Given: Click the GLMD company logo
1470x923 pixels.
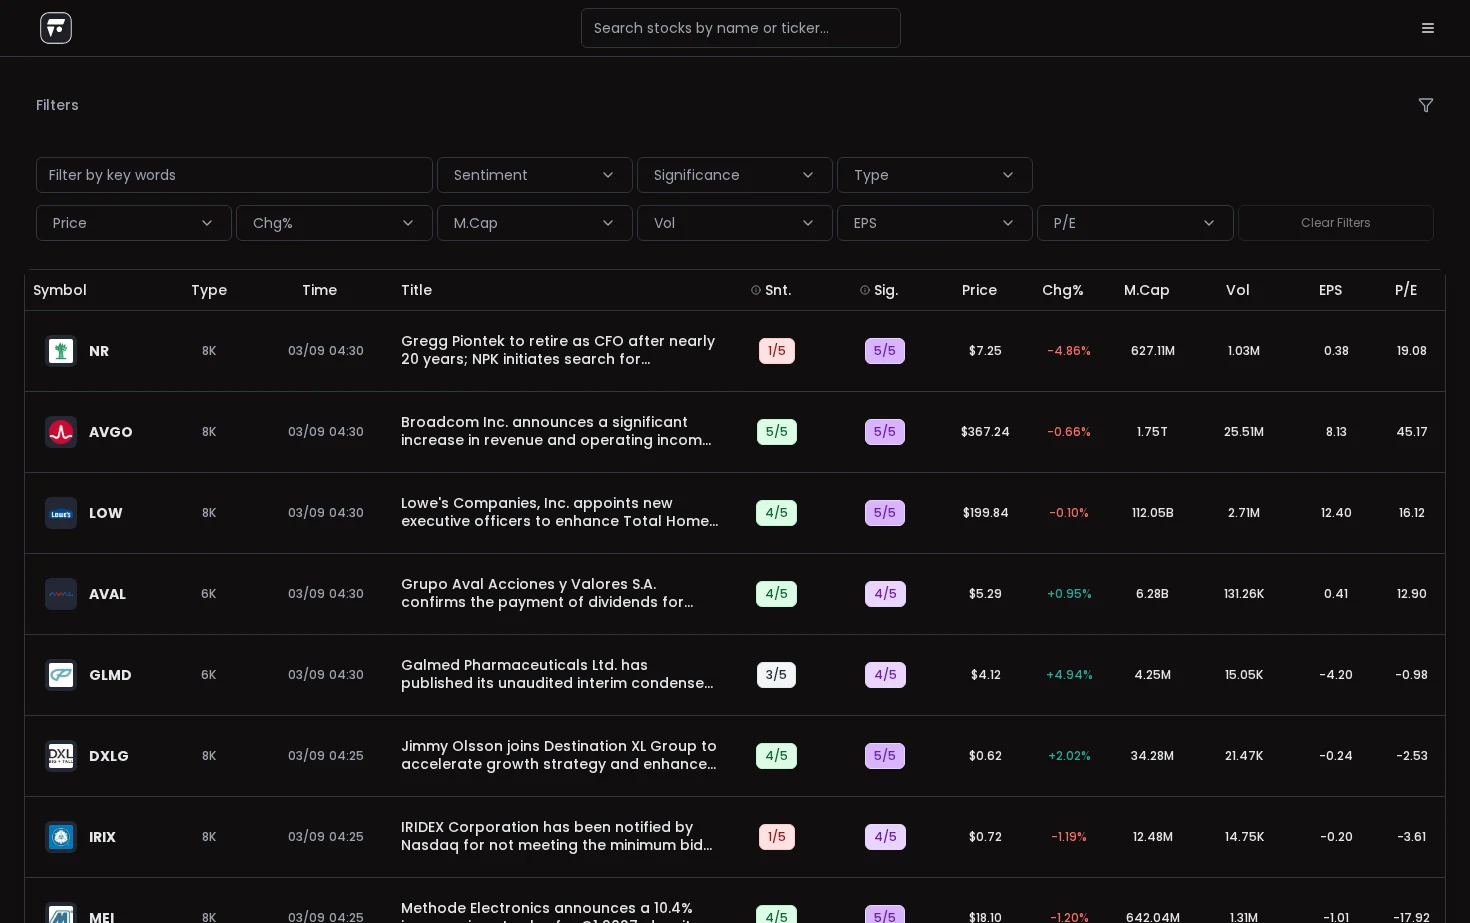Looking at the screenshot, I should (61, 675).
